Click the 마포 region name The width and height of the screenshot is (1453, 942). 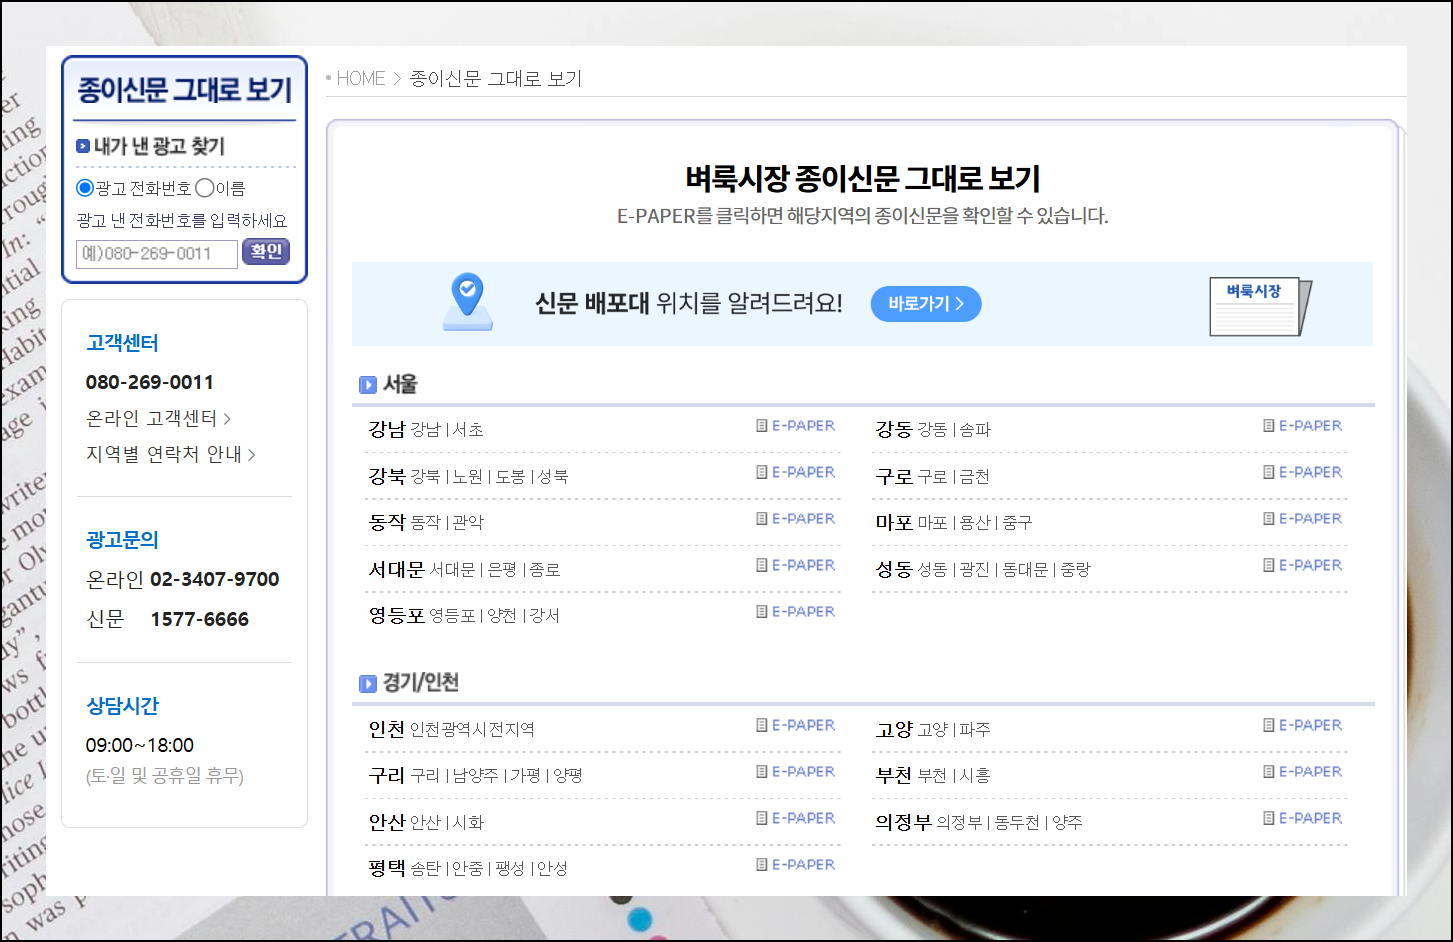(x=894, y=522)
